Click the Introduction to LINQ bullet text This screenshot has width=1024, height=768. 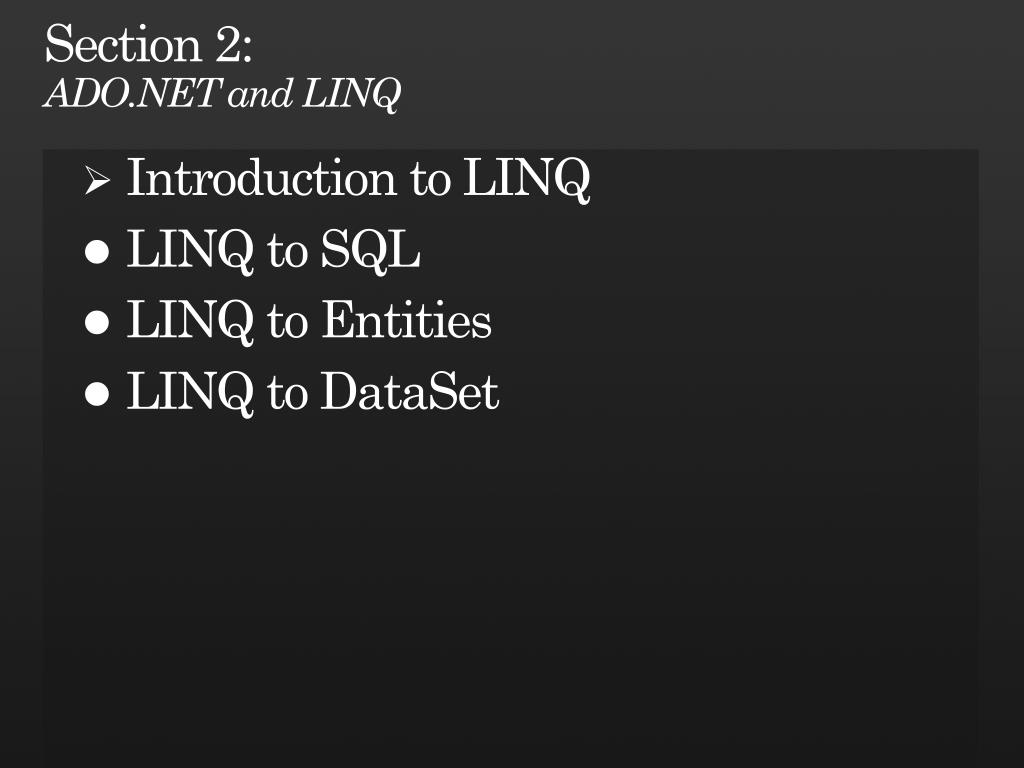pos(359,178)
